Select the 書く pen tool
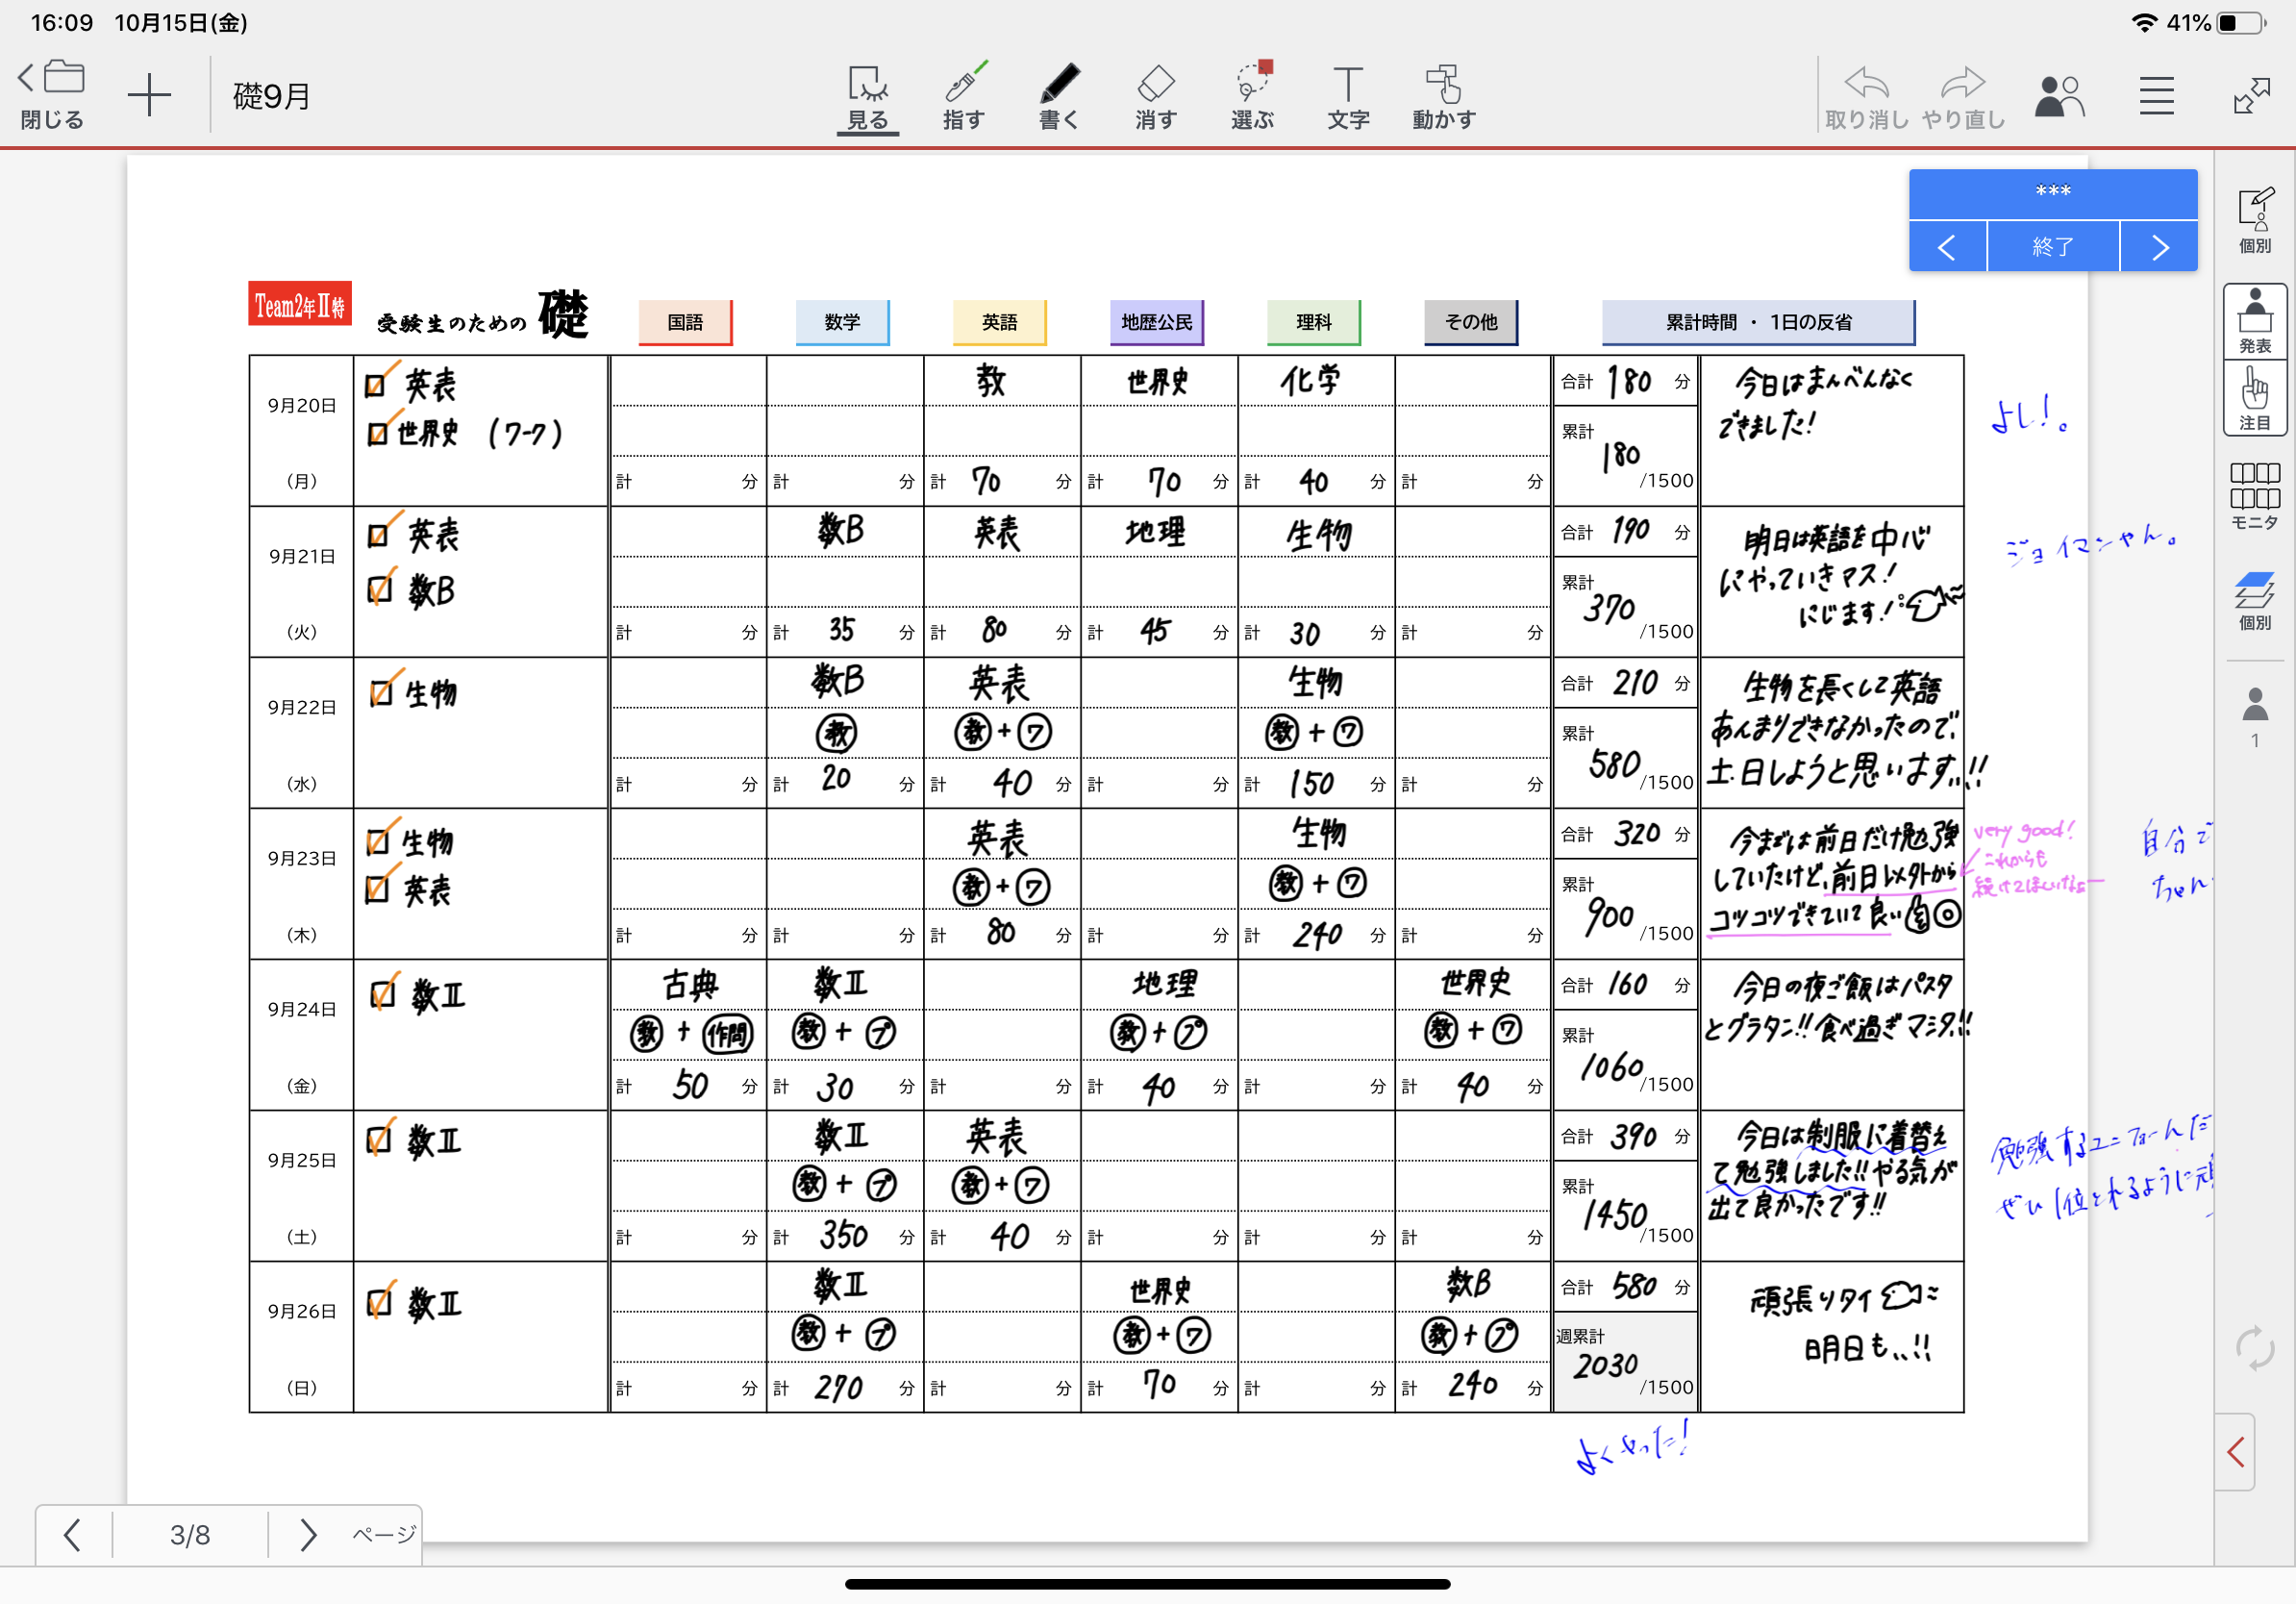This screenshot has width=2296, height=1604. [1059, 97]
